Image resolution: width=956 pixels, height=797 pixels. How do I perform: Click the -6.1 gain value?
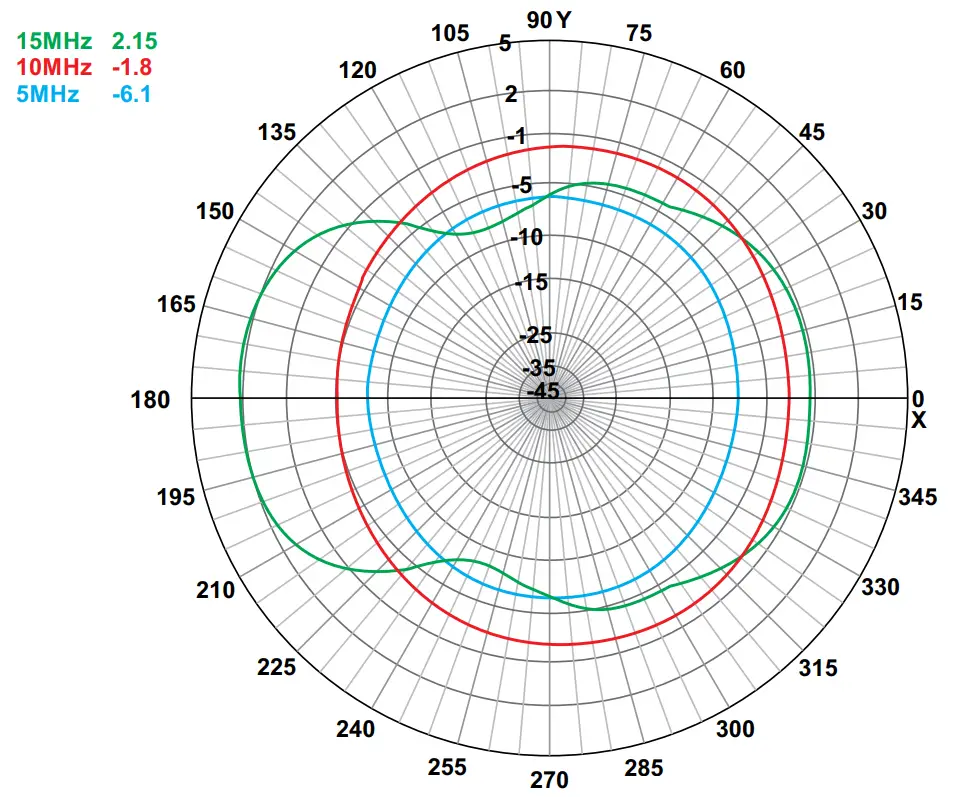point(132,94)
